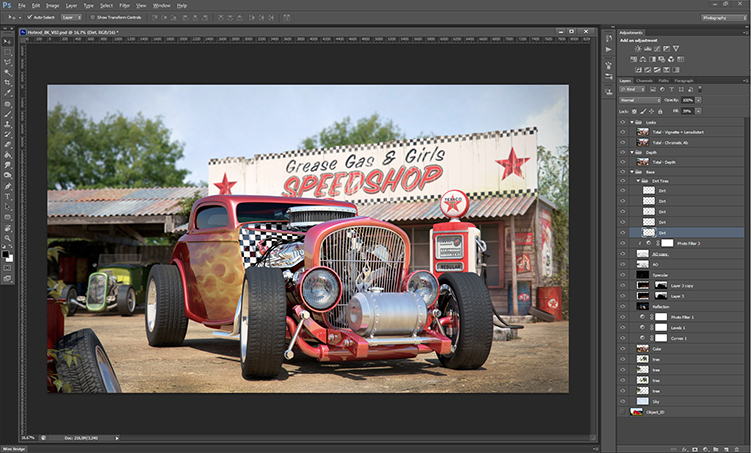Select the Layer 3 copy mask thumbnail

[660, 285]
